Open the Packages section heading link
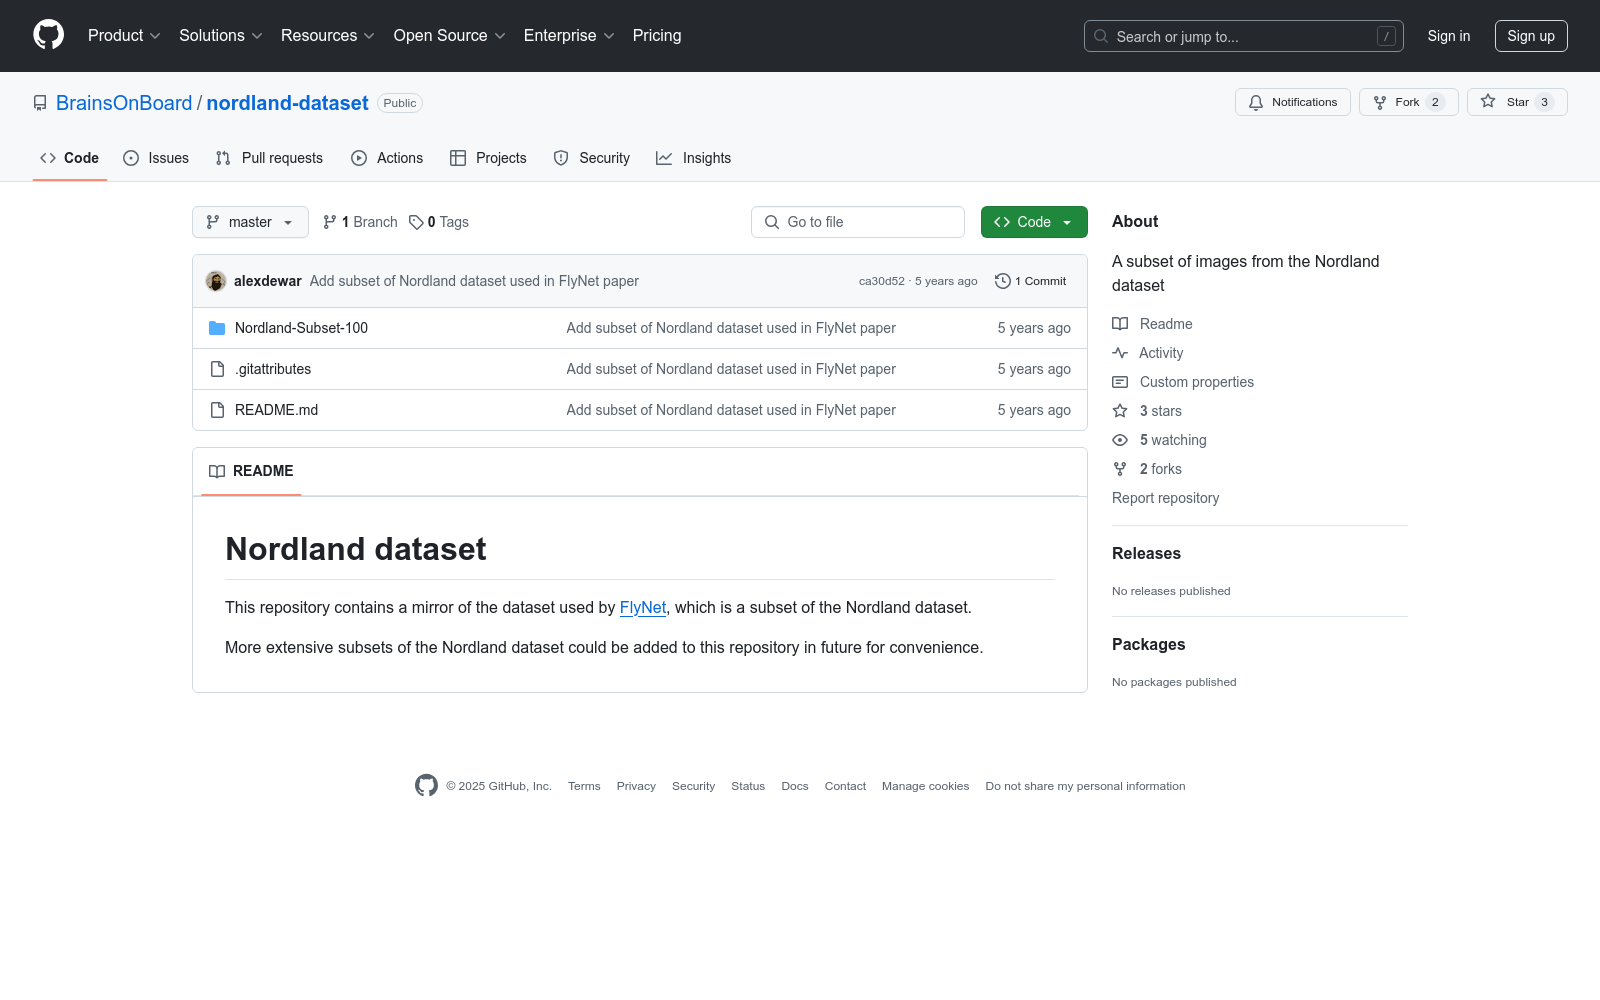The image size is (1600, 1000). click(x=1148, y=645)
